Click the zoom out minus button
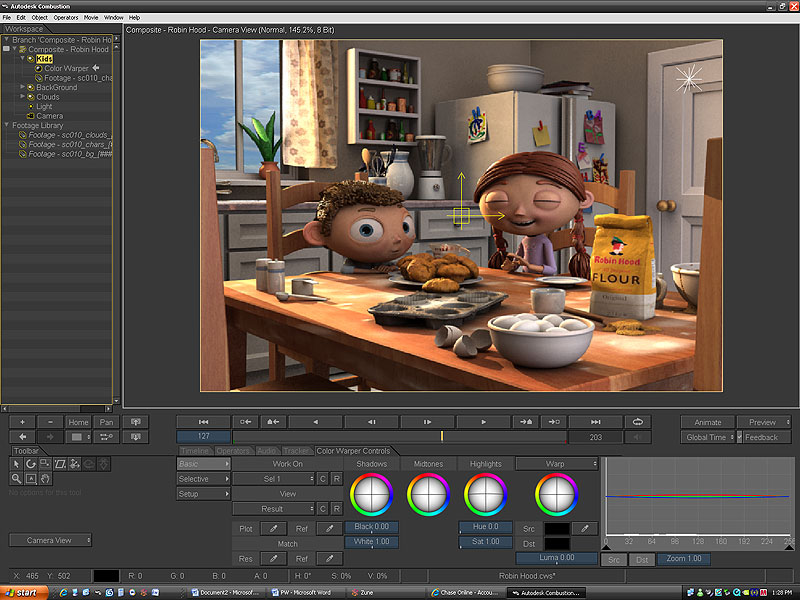This screenshot has width=800, height=600. point(50,422)
